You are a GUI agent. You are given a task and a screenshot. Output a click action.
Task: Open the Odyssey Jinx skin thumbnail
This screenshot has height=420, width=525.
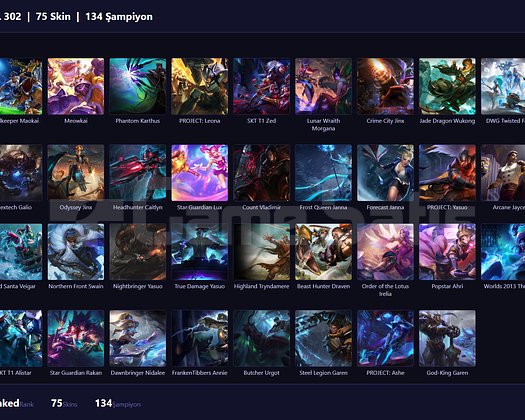tap(76, 173)
